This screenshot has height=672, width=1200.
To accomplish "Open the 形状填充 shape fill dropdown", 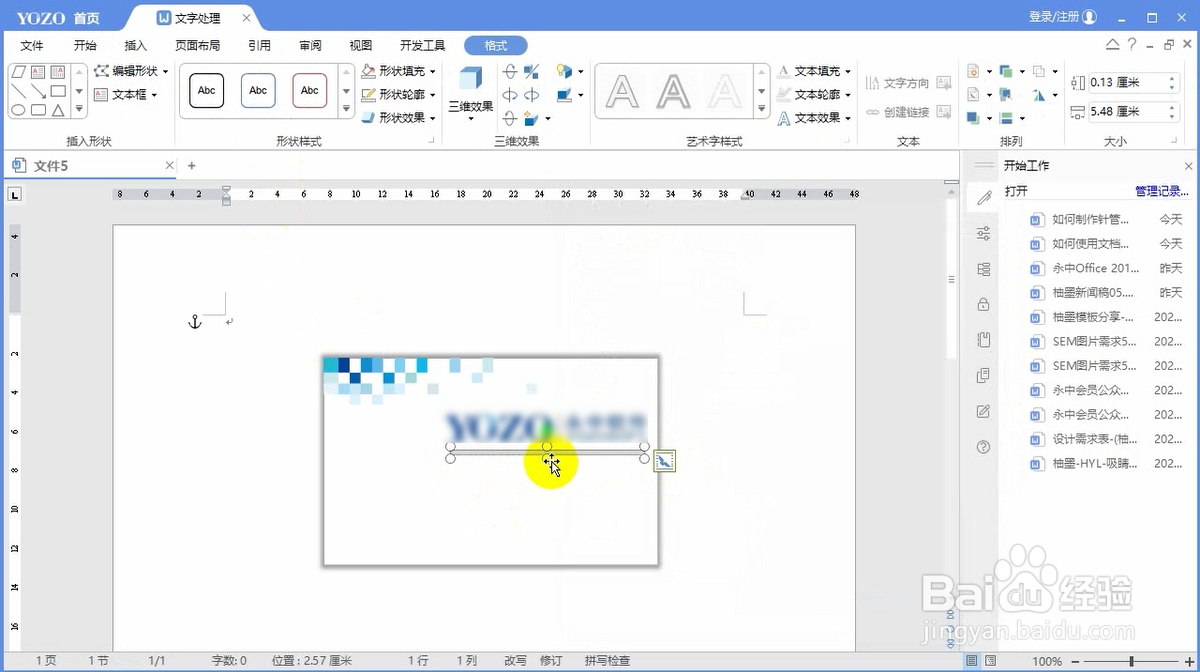I will coord(398,71).
